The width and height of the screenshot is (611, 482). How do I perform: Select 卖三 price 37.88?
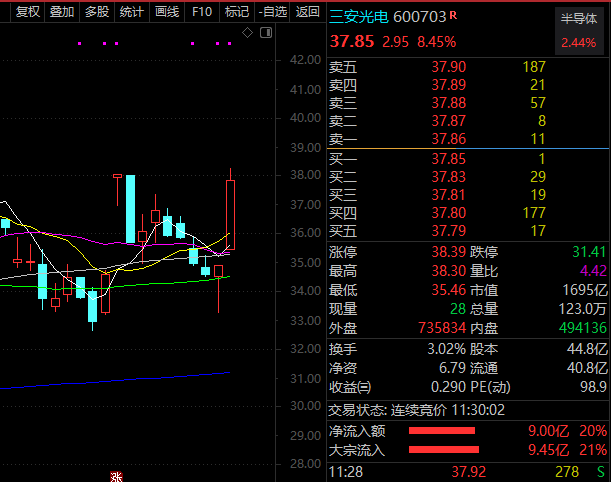pos(449,103)
